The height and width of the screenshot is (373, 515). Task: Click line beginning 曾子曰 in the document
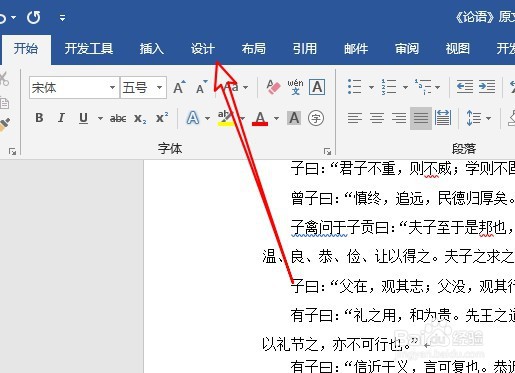click(403, 198)
